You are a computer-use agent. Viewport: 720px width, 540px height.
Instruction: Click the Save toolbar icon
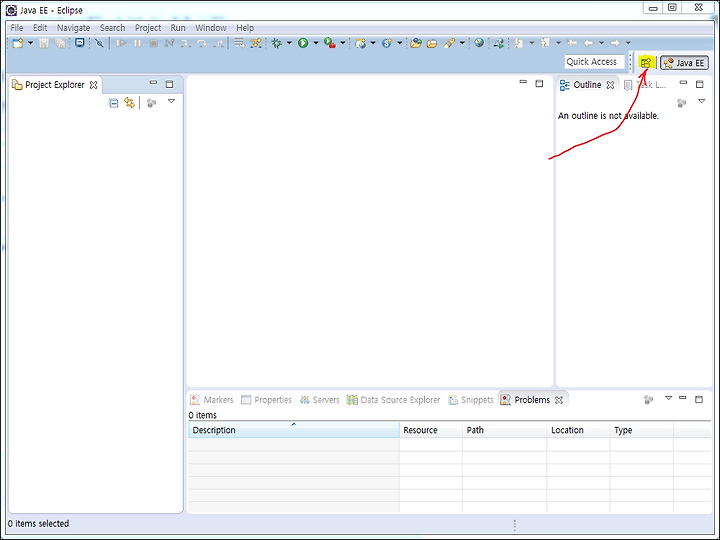[x=44, y=43]
